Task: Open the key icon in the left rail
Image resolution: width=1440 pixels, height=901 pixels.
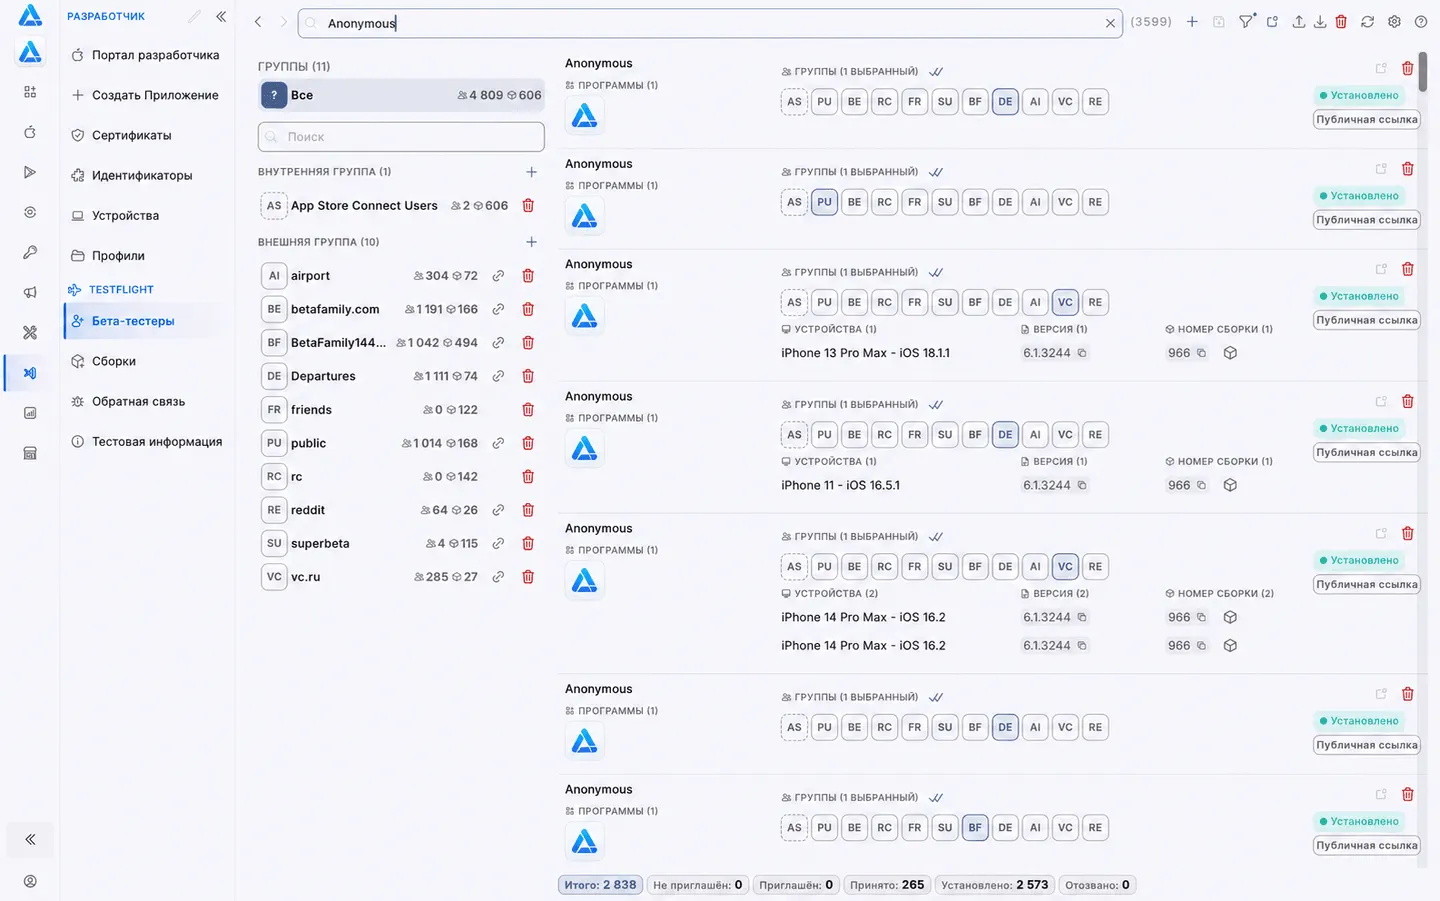Action: [30, 252]
